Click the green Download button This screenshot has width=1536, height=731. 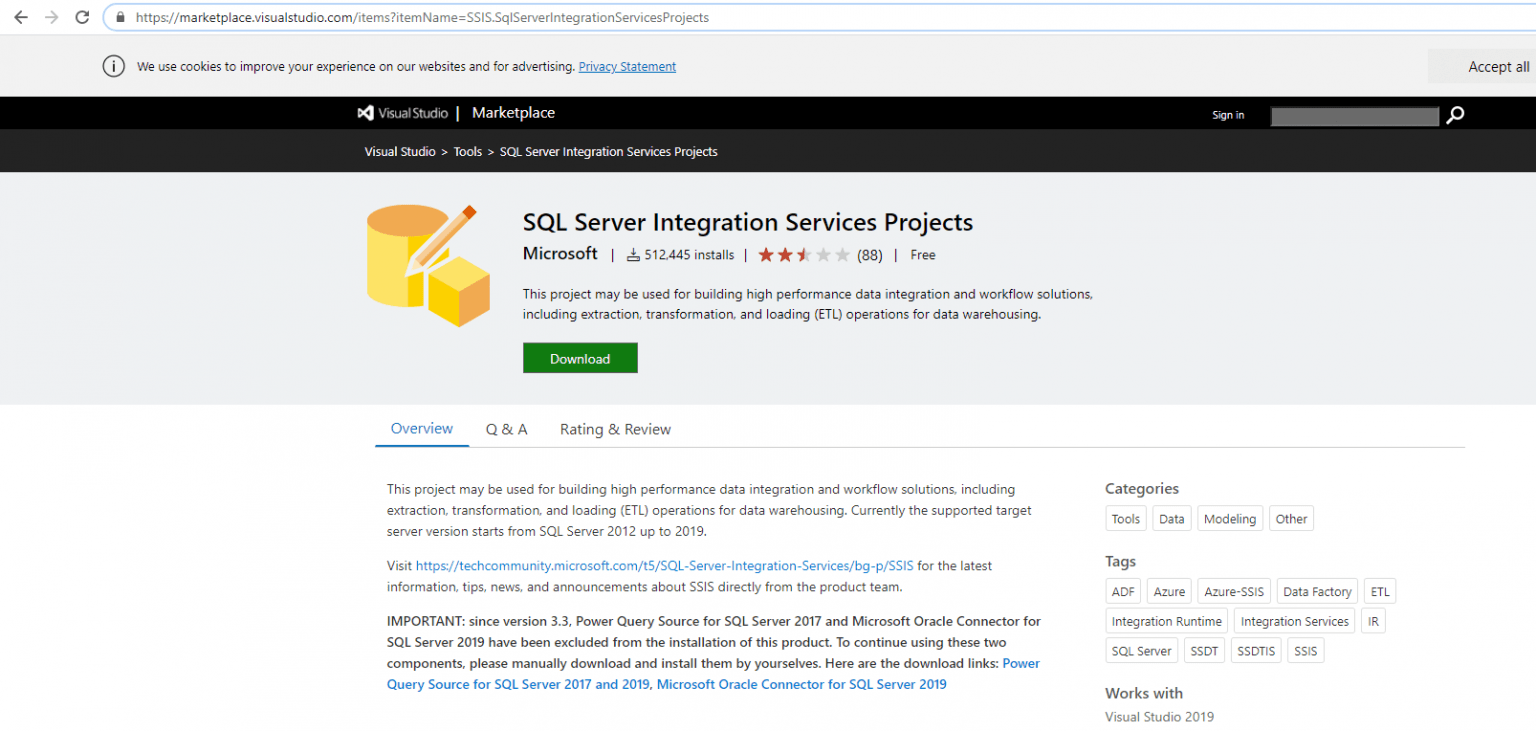[580, 357]
